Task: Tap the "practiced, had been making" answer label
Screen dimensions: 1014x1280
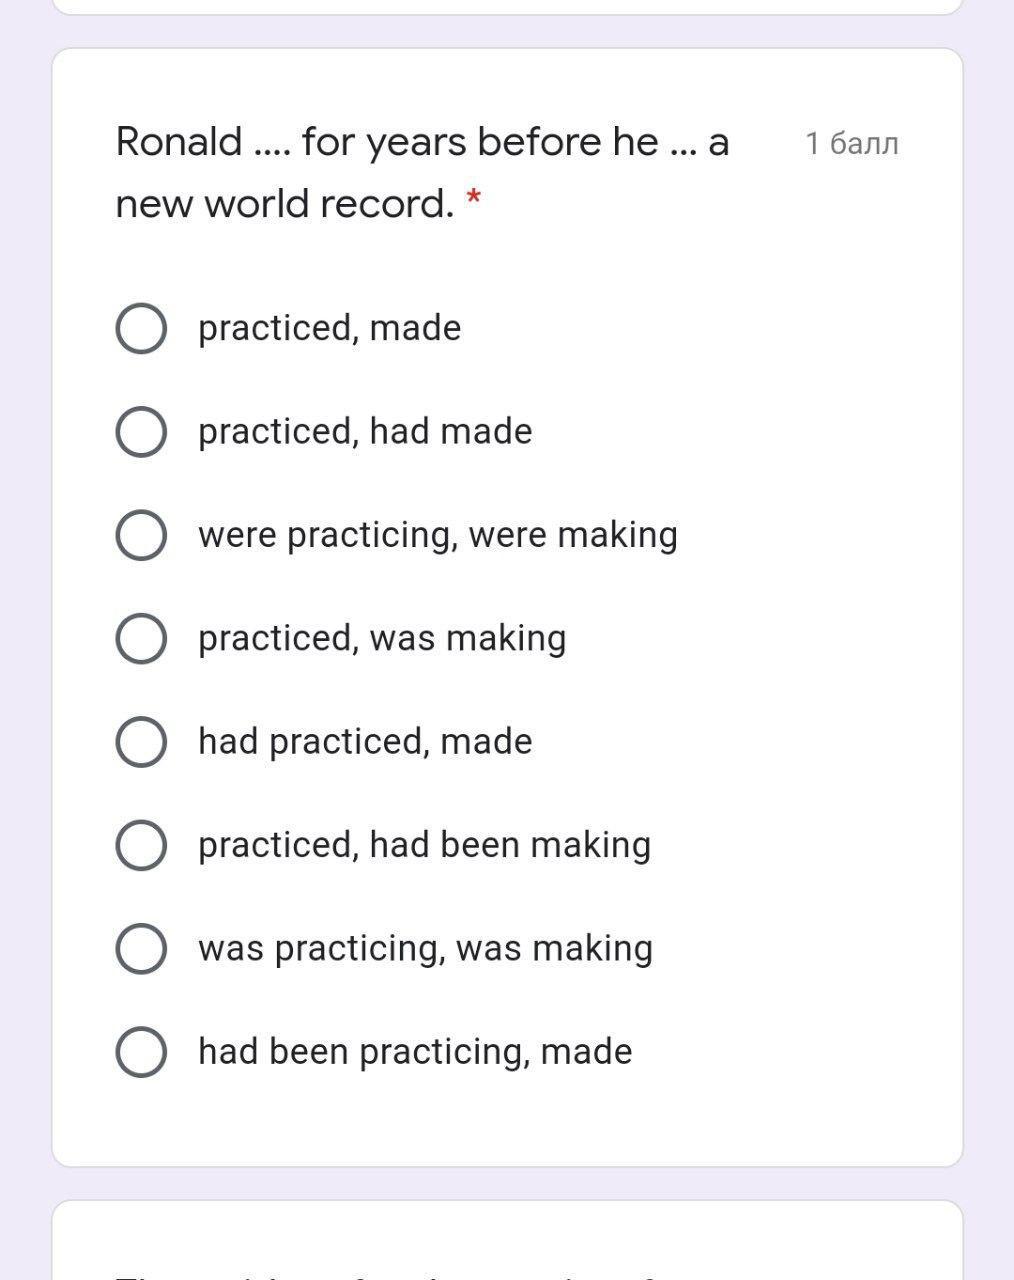Action: pos(424,845)
